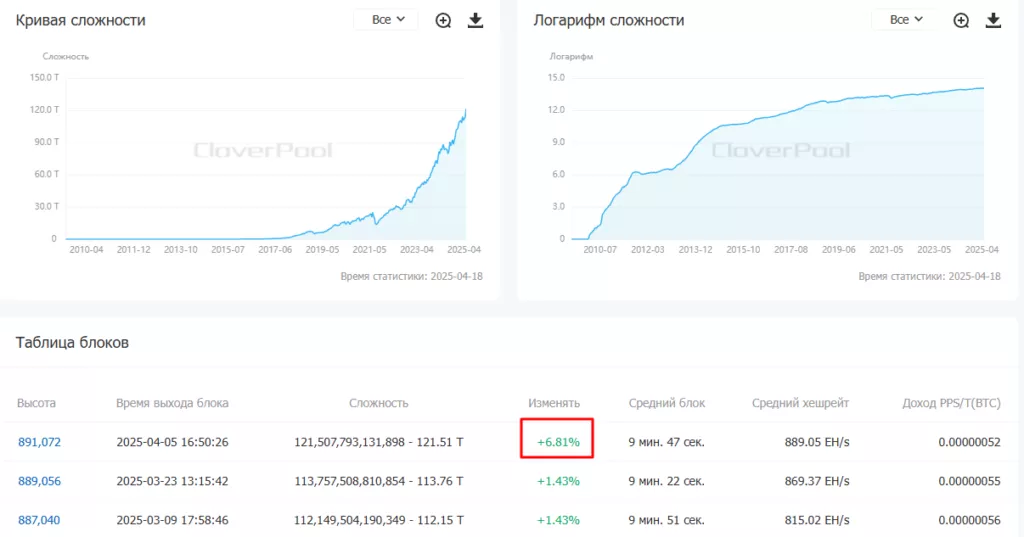Download the Логарифм сложности chart
Image resolution: width=1024 pixels, height=537 pixels.
[x=993, y=20]
